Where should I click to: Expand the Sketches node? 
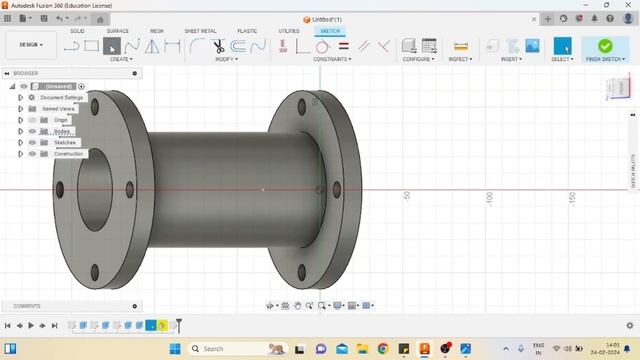(20, 142)
